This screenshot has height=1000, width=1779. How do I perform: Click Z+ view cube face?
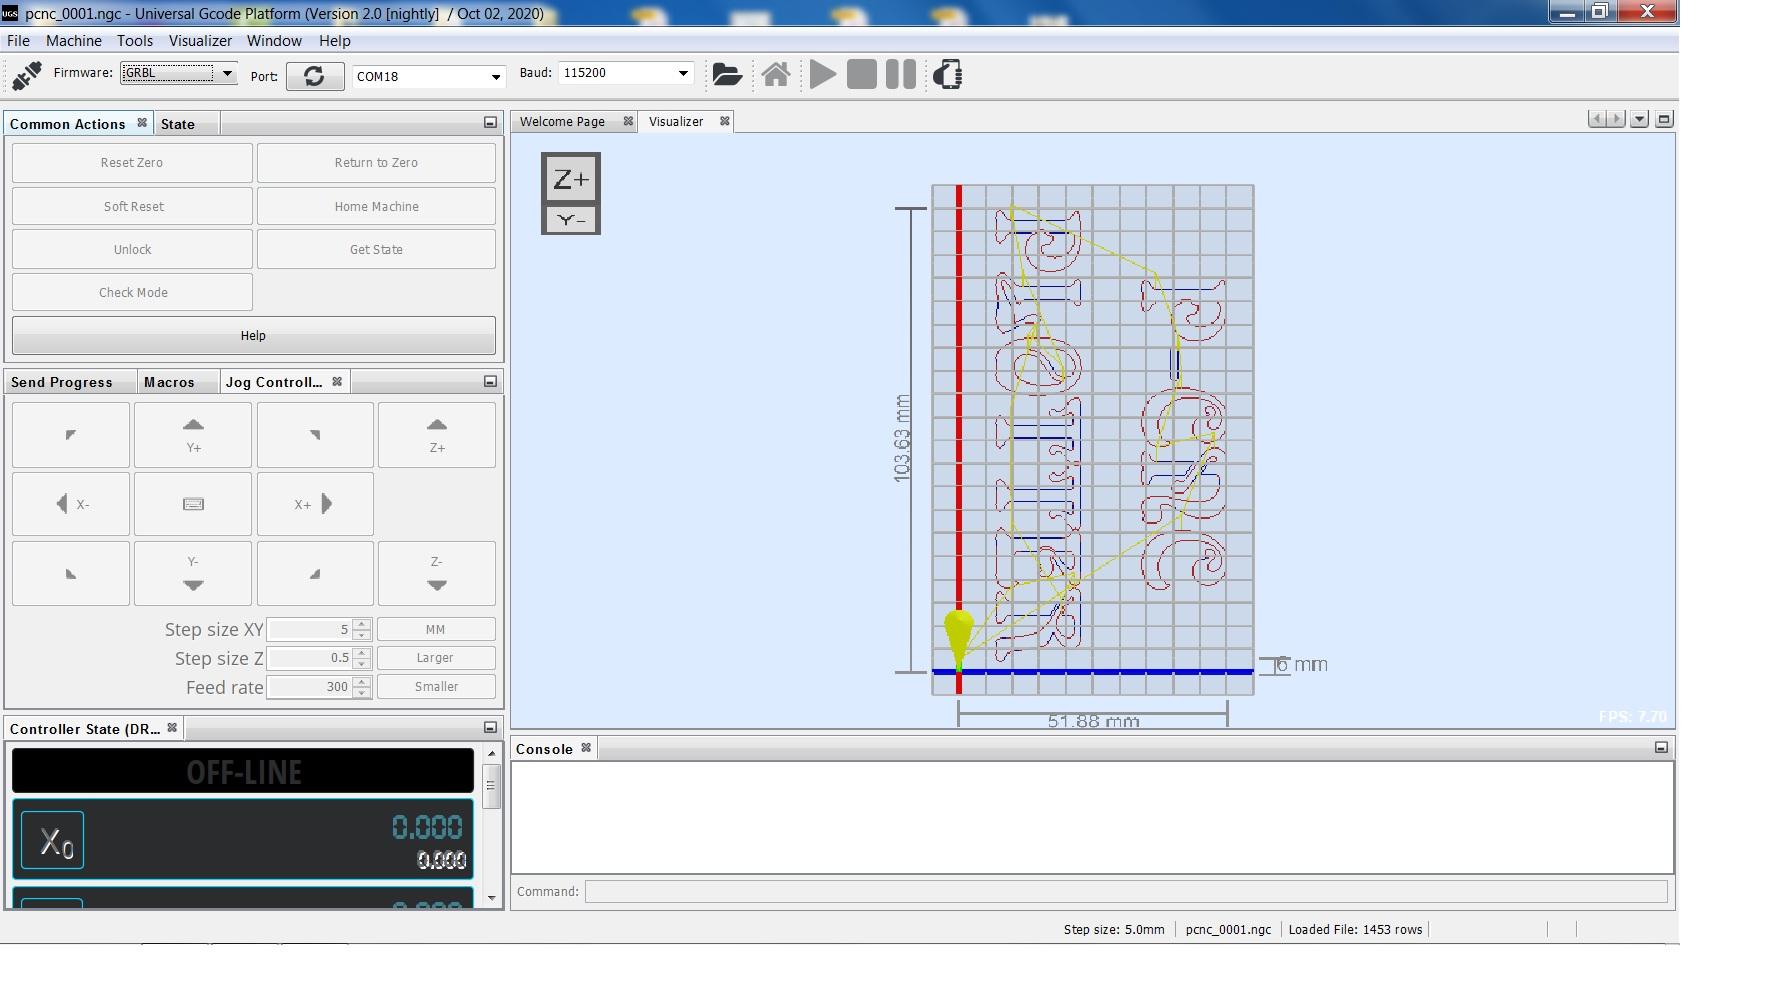coord(571,179)
